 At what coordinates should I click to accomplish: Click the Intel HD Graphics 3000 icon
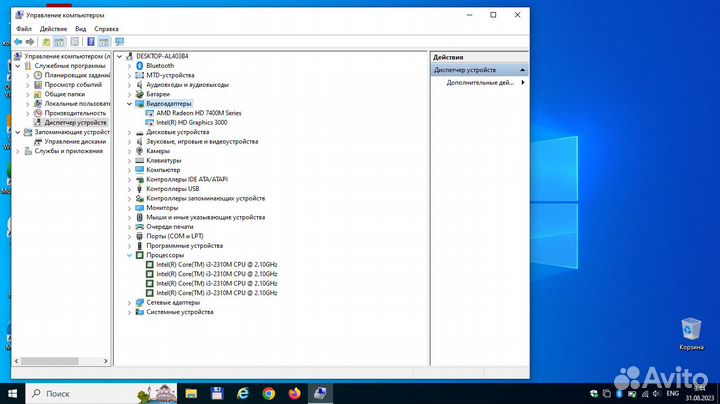(149, 123)
